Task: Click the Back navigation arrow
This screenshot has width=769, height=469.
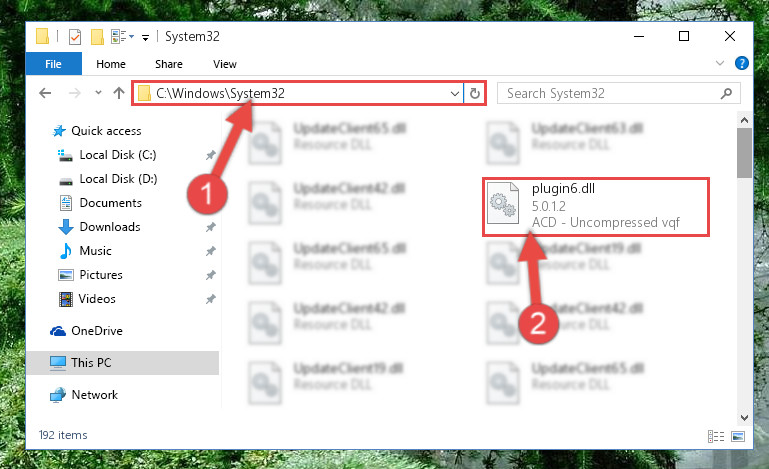Action: point(45,93)
